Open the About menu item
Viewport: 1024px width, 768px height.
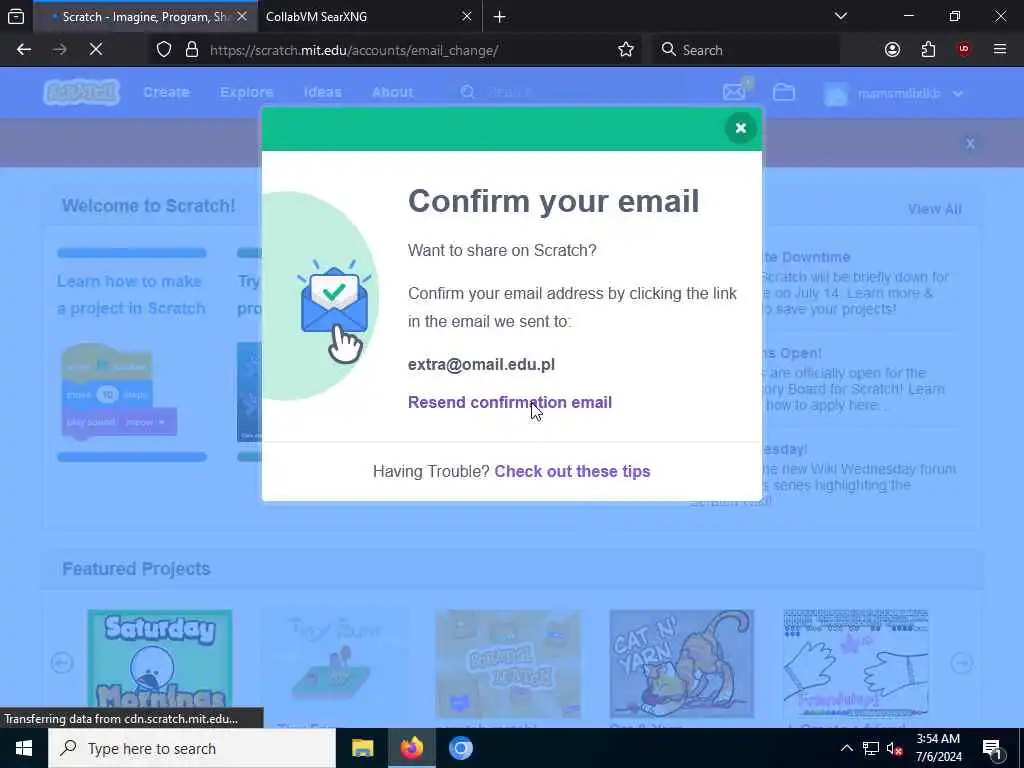pyautogui.click(x=392, y=93)
